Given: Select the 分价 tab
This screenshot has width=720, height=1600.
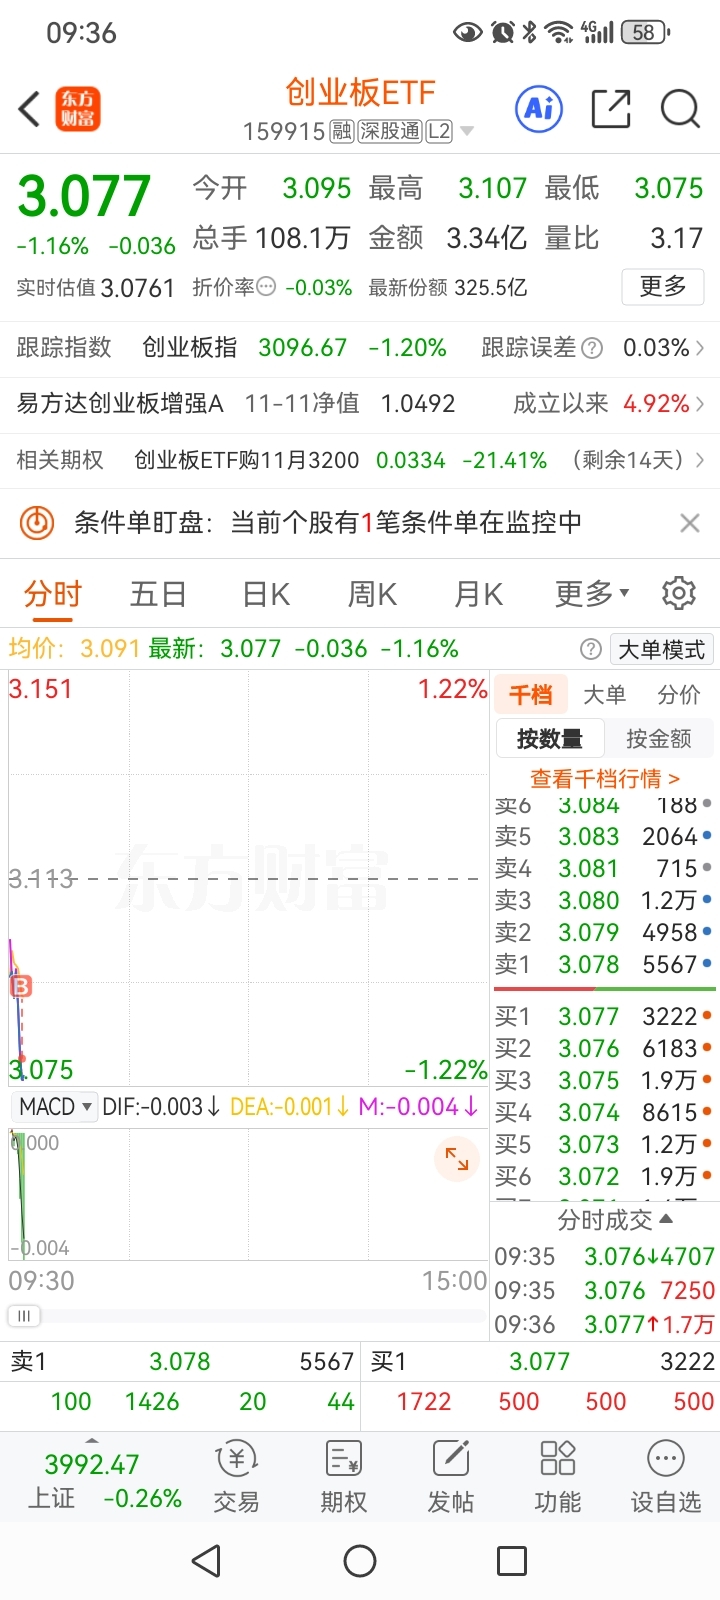Looking at the screenshot, I should [x=679, y=695].
